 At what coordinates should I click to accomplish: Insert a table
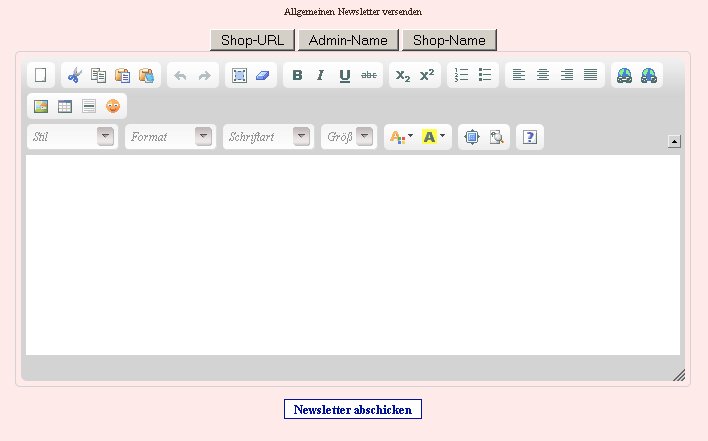pyautogui.click(x=65, y=107)
